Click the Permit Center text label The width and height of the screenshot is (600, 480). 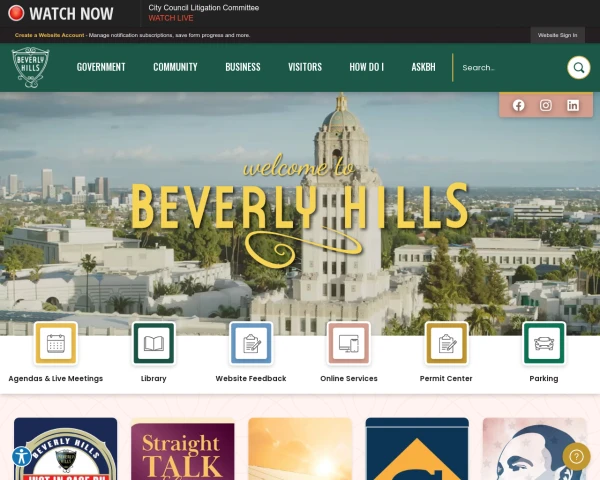click(x=446, y=379)
